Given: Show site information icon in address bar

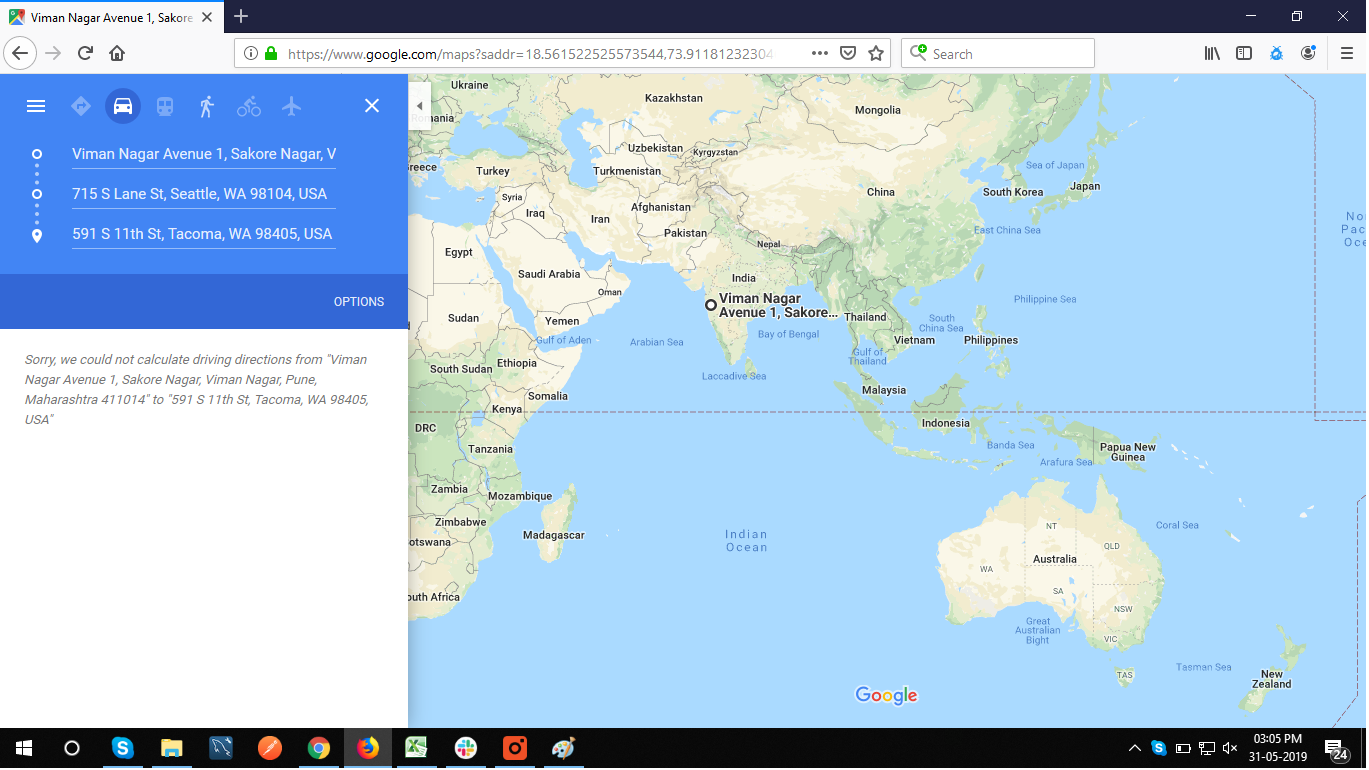Looking at the screenshot, I should point(251,53).
